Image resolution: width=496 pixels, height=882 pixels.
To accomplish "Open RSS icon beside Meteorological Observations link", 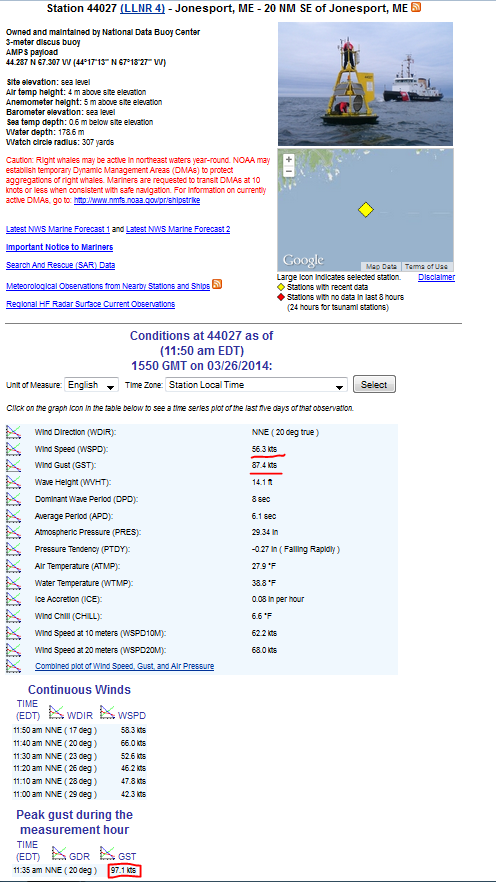I will 217,285.
